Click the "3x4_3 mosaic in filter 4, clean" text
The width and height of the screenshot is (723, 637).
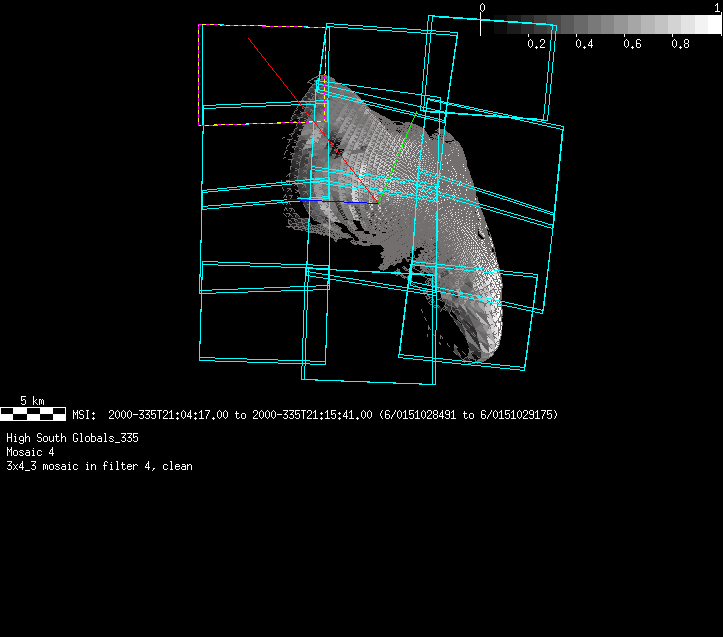[x=99, y=466]
